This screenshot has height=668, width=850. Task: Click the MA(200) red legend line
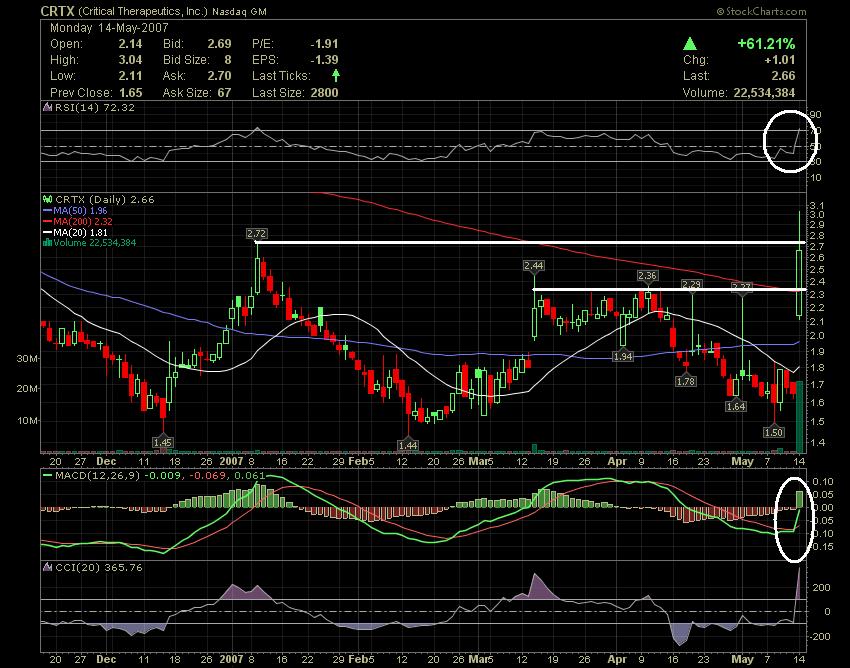[48, 222]
